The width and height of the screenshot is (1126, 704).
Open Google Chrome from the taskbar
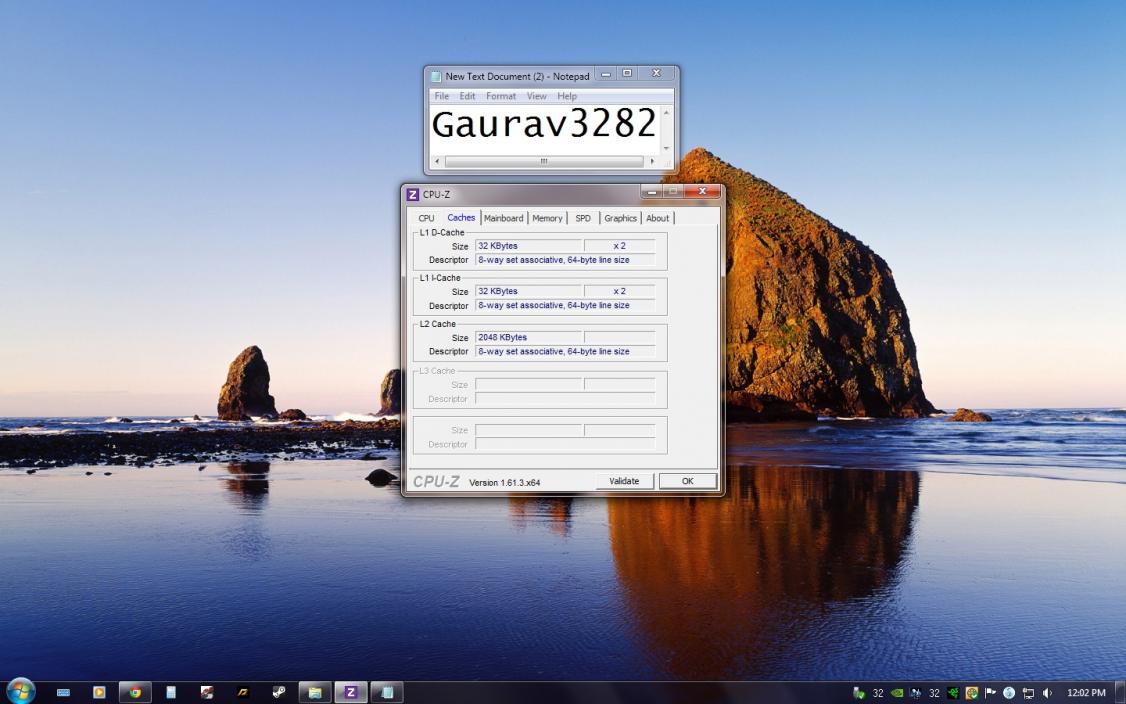(135, 693)
